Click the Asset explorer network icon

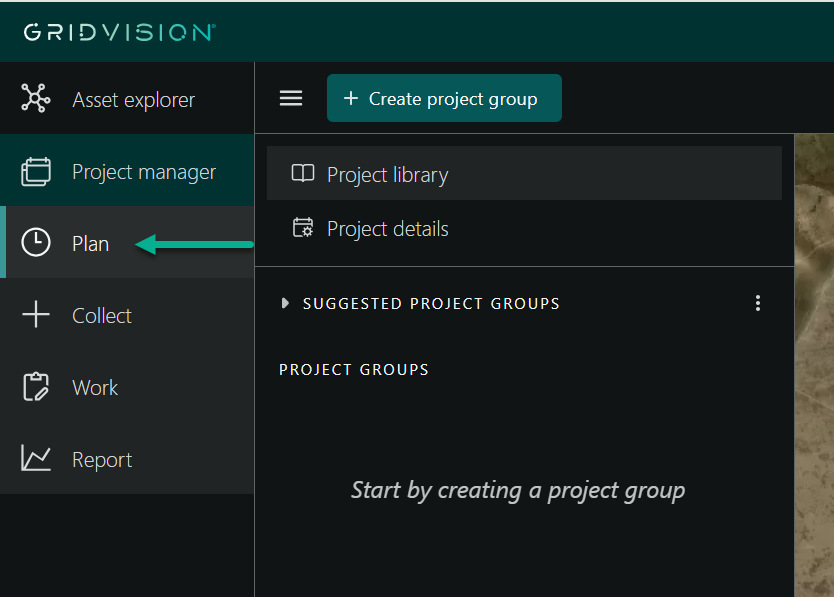[x=36, y=99]
